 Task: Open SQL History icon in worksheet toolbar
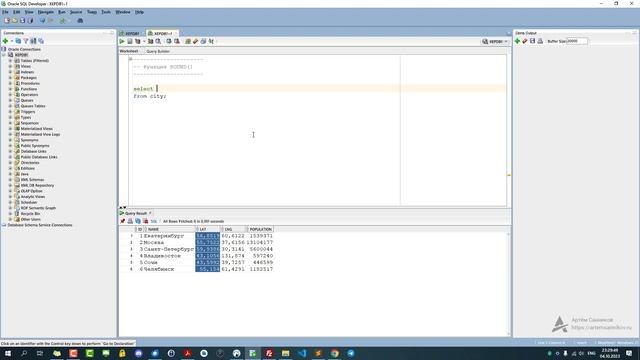(203, 41)
